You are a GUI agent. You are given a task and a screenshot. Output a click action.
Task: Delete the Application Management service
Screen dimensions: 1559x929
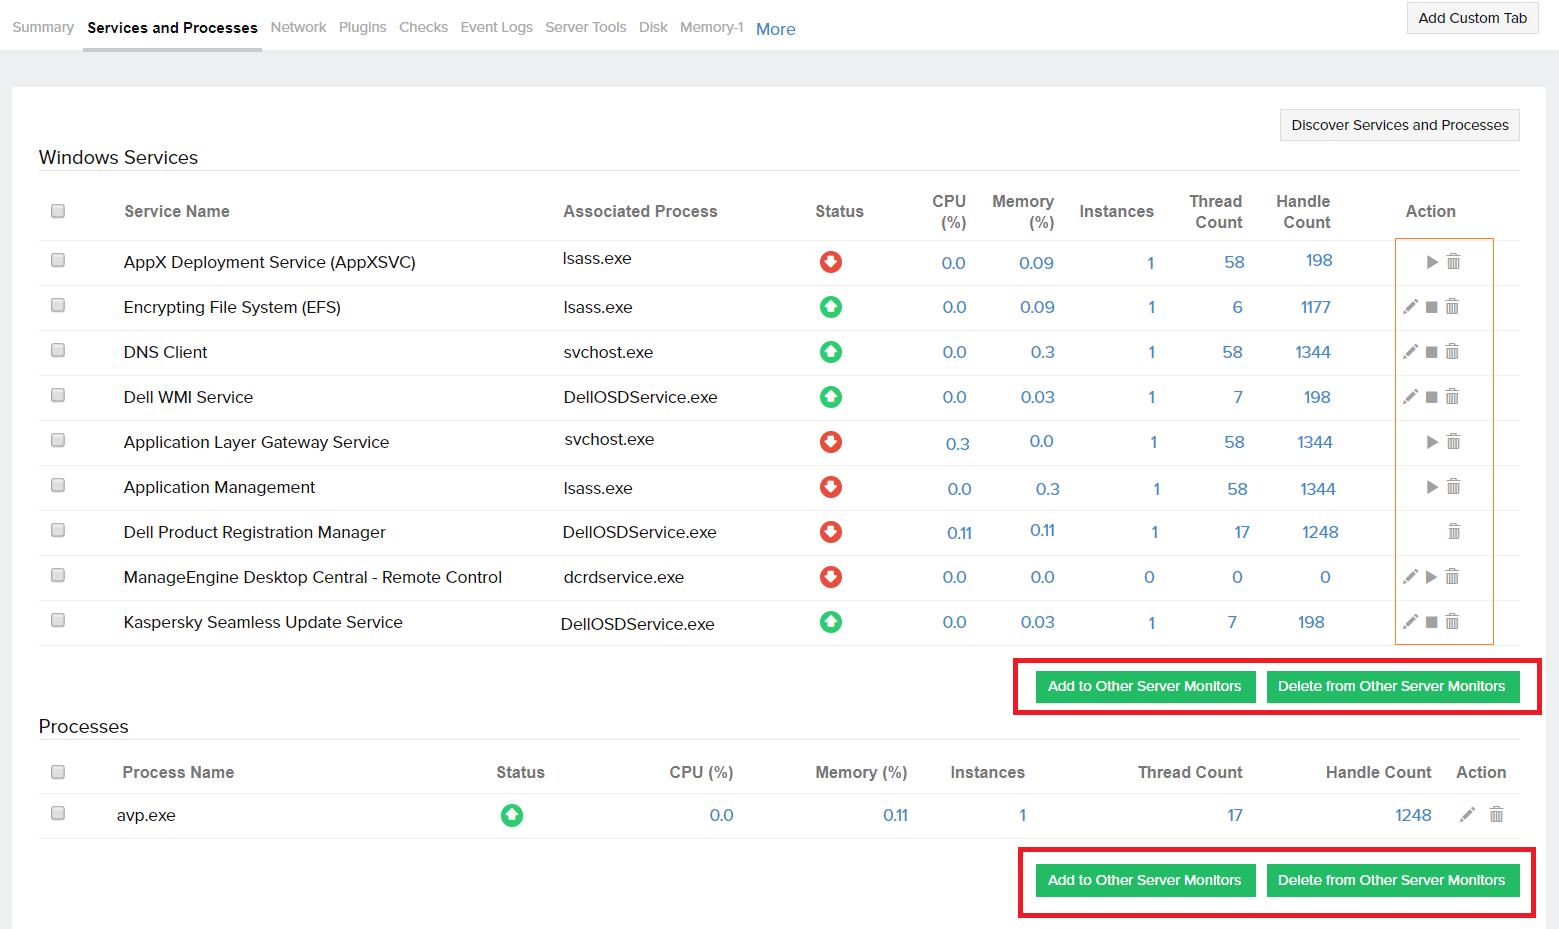(1454, 487)
